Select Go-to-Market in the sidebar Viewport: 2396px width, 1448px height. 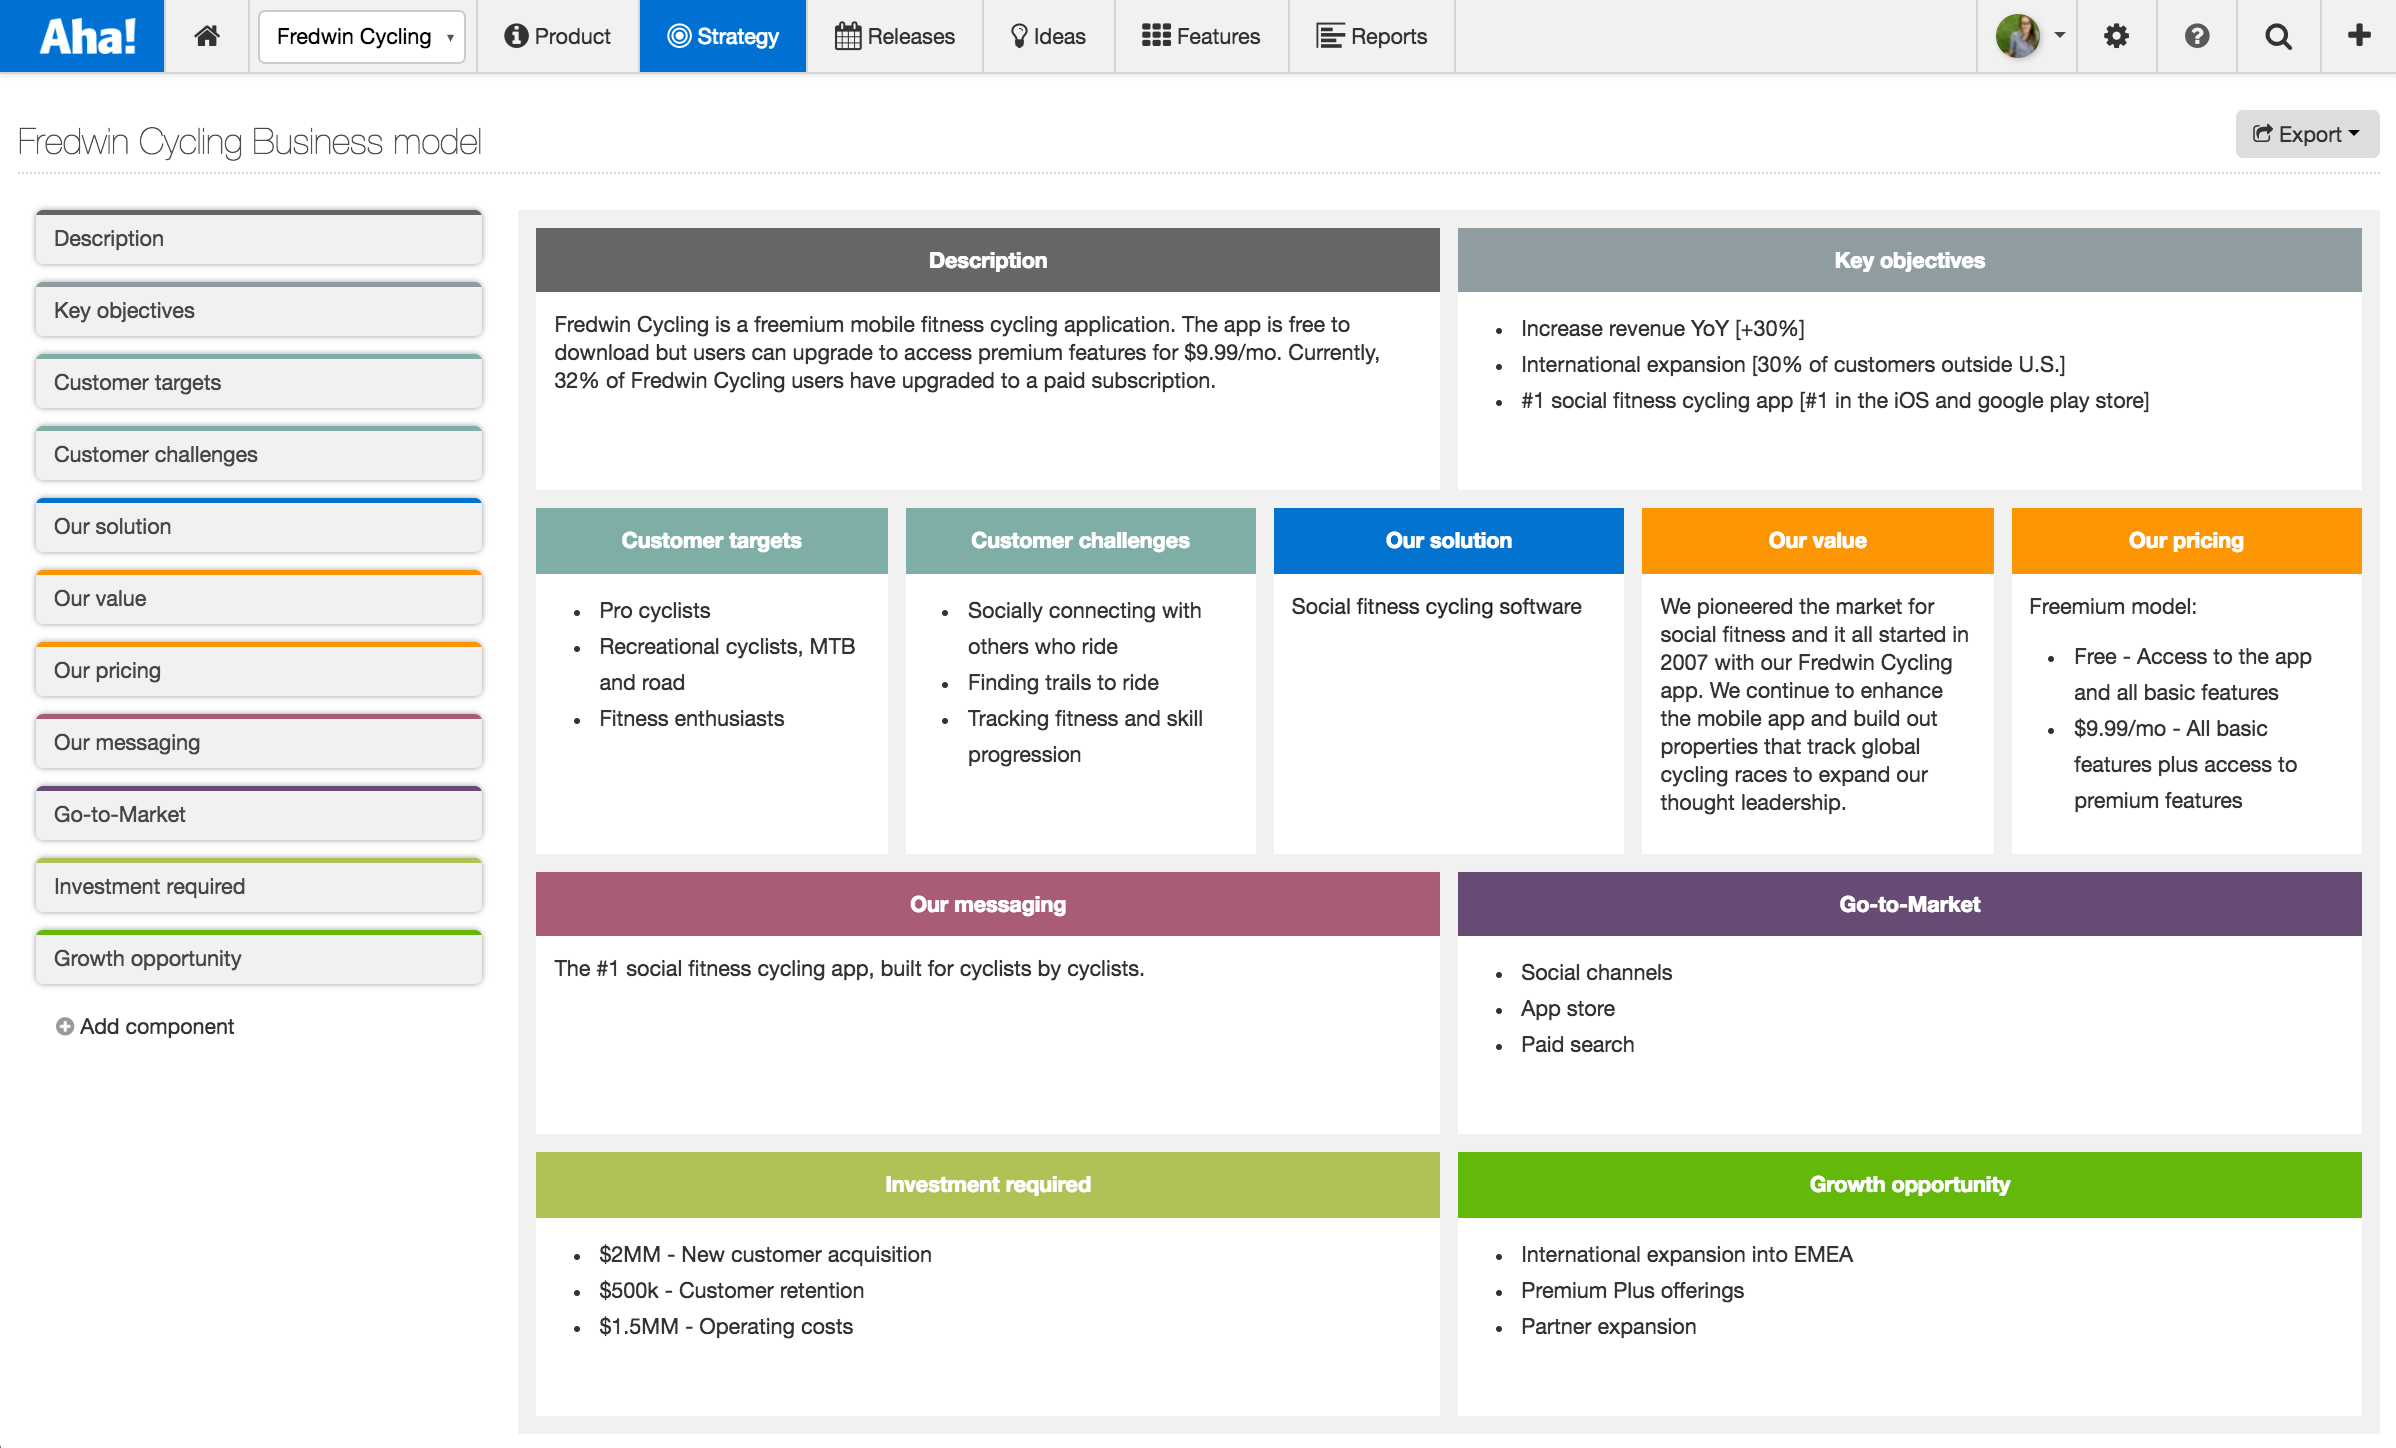(259, 814)
